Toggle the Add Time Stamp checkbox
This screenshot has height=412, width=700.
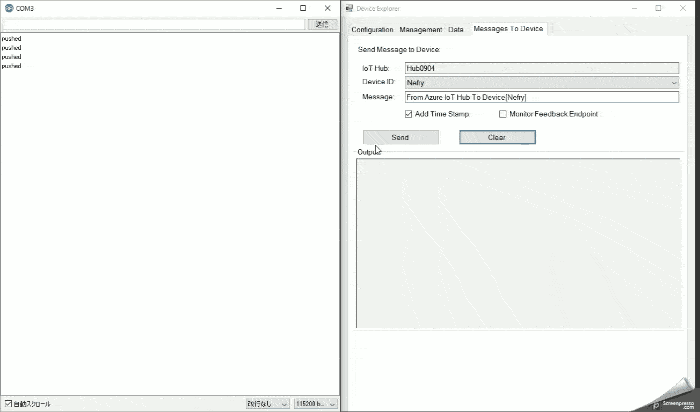[x=409, y=114]
